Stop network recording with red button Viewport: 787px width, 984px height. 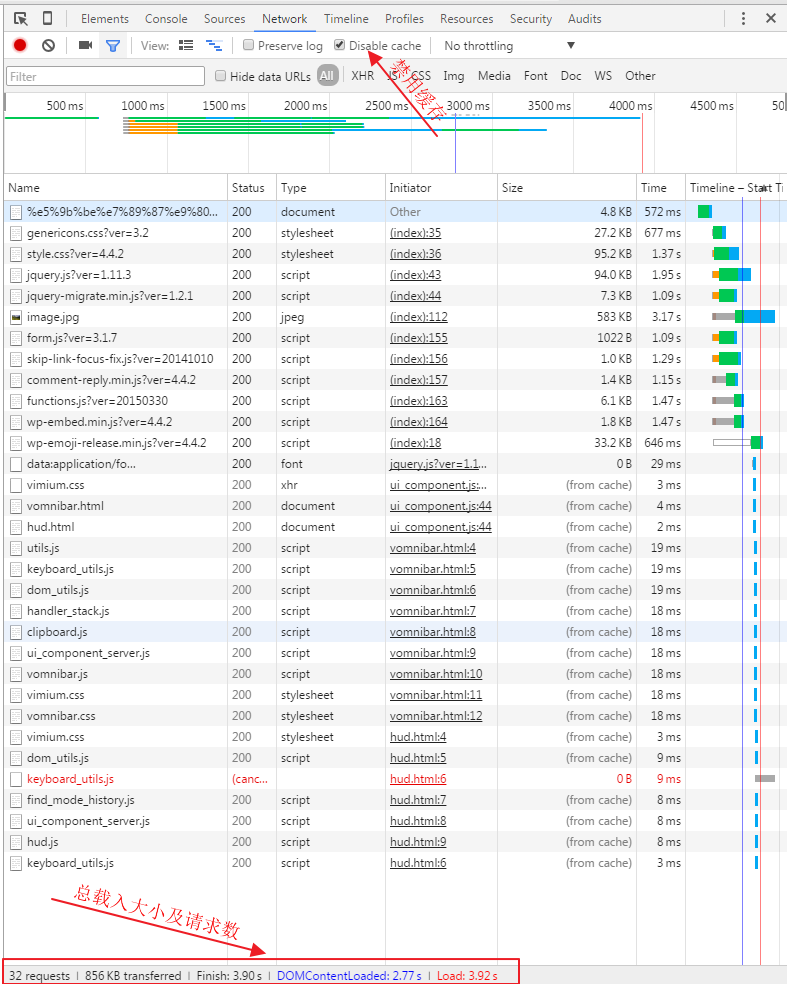[x=20, y=45]
